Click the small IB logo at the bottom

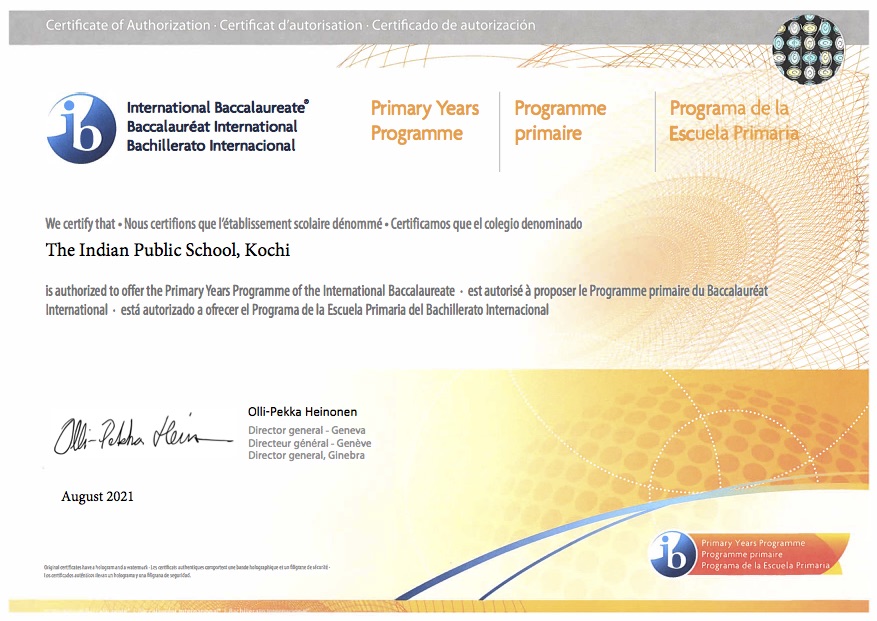click(672, 553)
